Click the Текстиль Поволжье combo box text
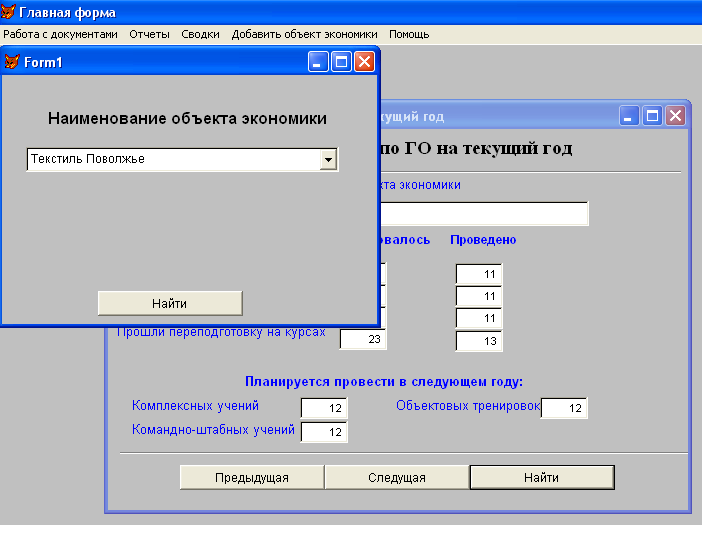Viewport: 702px width, 534px height. (x=172, y=160)
